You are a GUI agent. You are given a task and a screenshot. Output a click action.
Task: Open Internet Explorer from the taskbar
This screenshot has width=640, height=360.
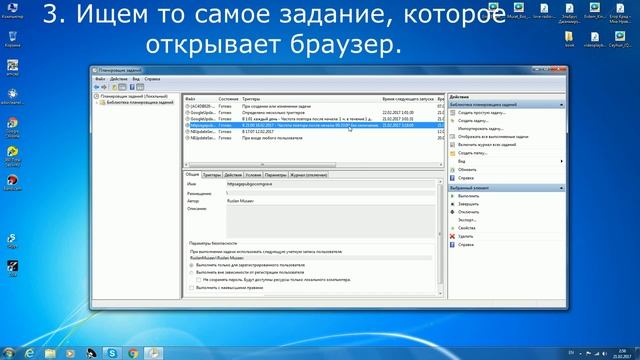[29, 353]
